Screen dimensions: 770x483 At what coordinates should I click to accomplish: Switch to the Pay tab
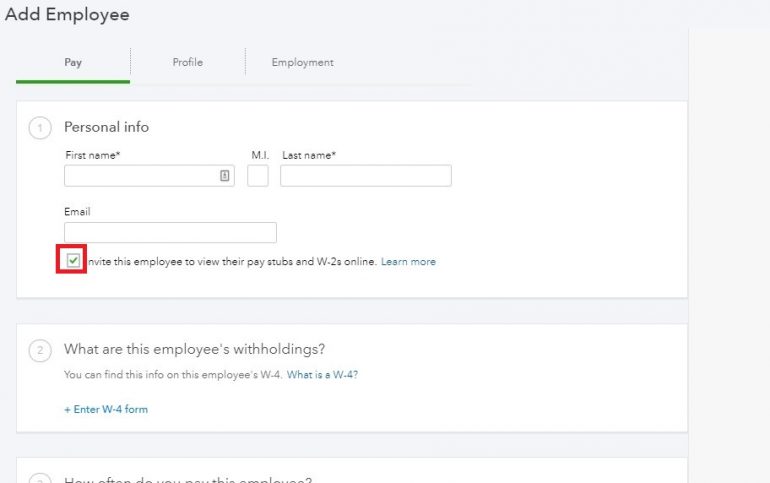(x=73, y=62)
